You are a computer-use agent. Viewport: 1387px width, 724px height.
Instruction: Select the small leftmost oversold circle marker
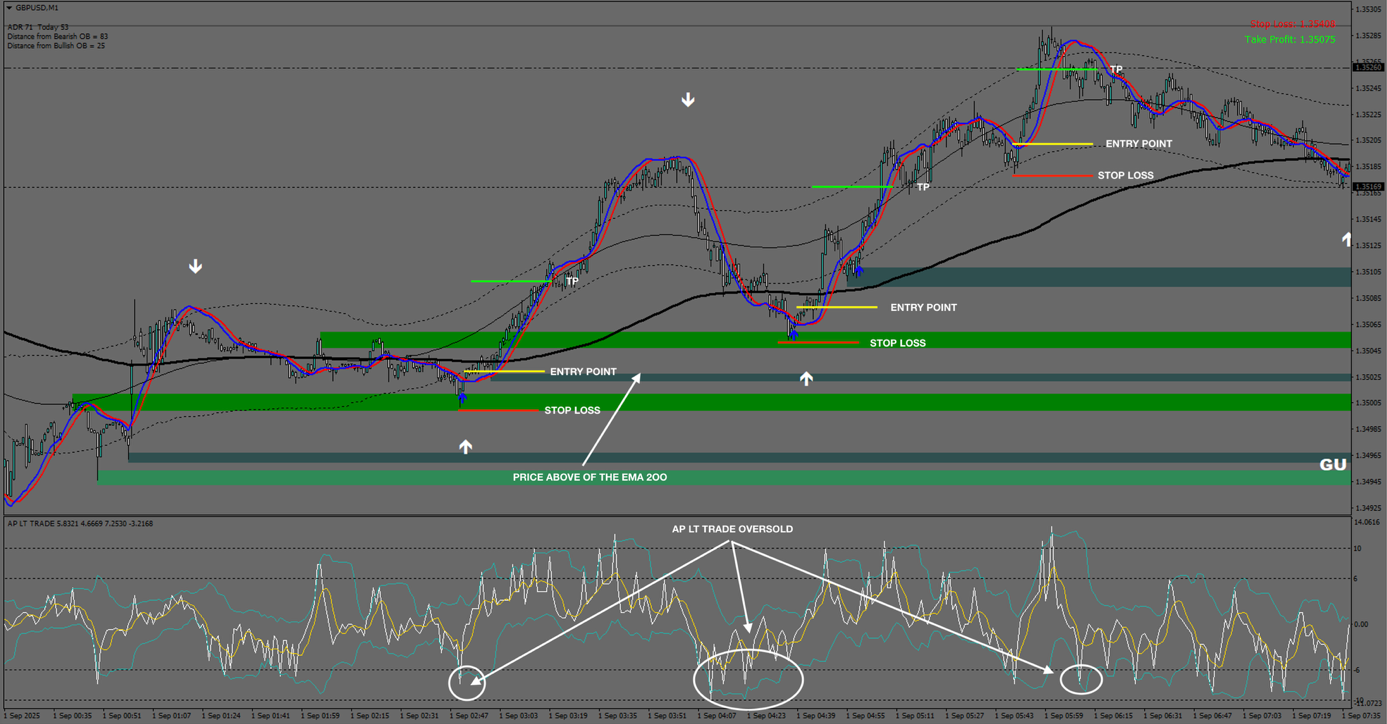click(x=466, y=682)
